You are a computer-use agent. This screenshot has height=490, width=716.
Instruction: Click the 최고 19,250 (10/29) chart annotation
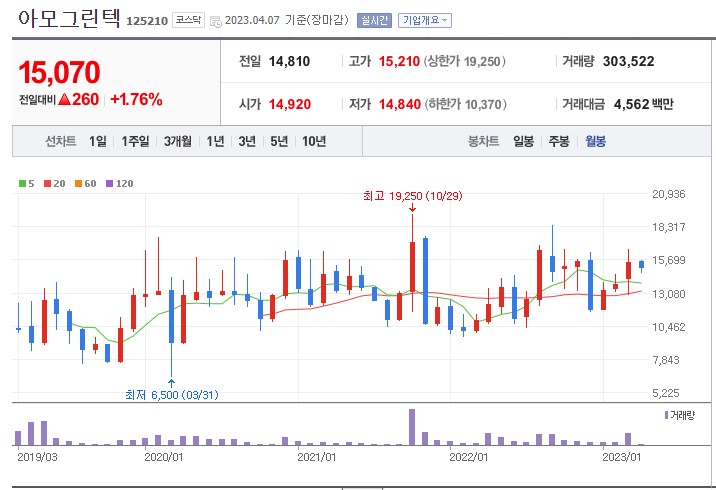pos(413,196)
